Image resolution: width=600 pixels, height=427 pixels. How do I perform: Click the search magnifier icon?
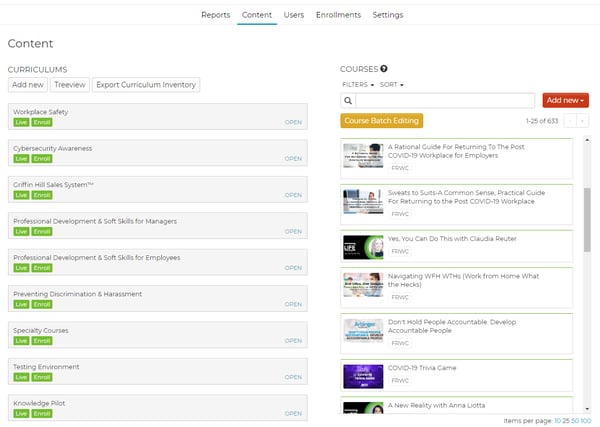(x=348, y=101)
